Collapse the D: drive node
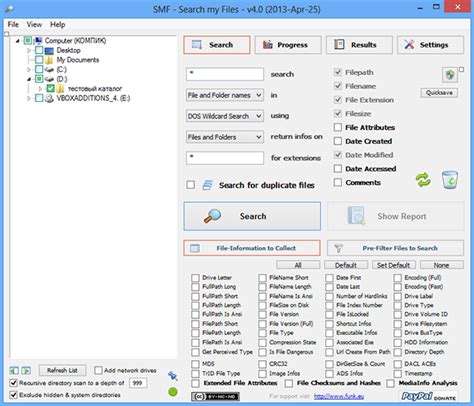 (29, 79)
